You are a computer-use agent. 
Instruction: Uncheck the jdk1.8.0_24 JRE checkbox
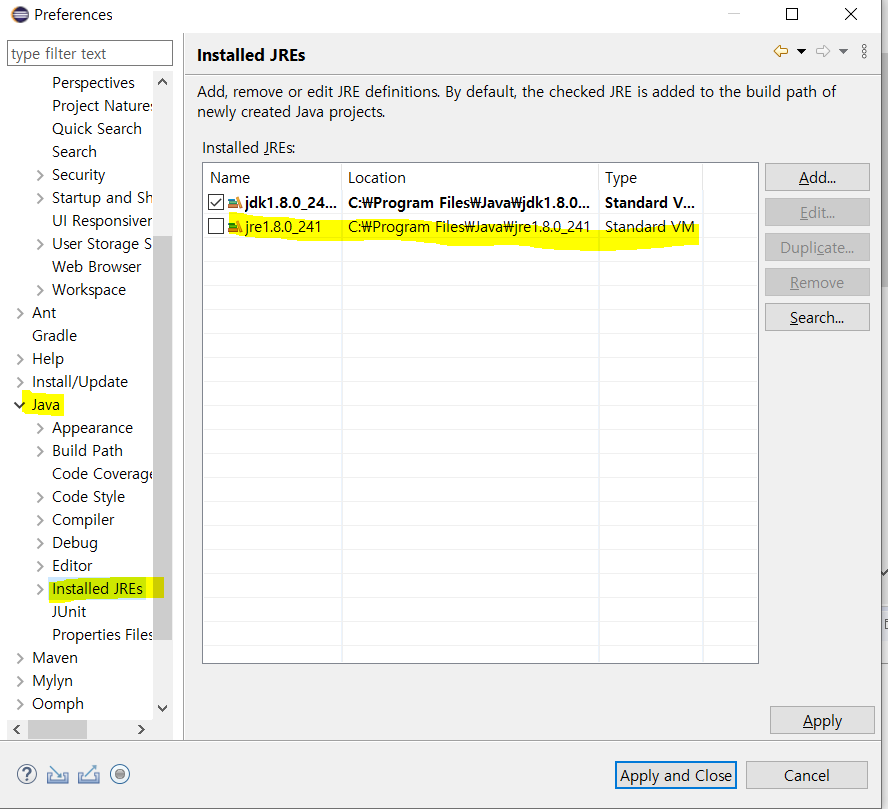tap(216, 202)
